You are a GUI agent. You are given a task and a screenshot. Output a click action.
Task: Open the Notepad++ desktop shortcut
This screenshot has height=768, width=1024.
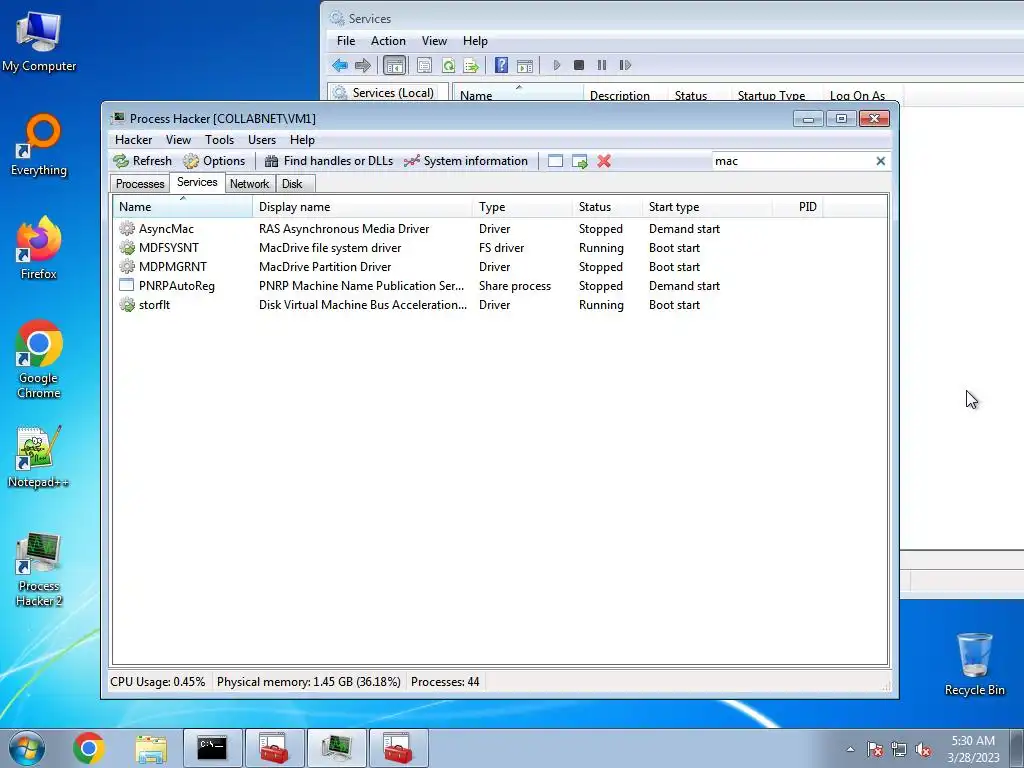point(39,456)
